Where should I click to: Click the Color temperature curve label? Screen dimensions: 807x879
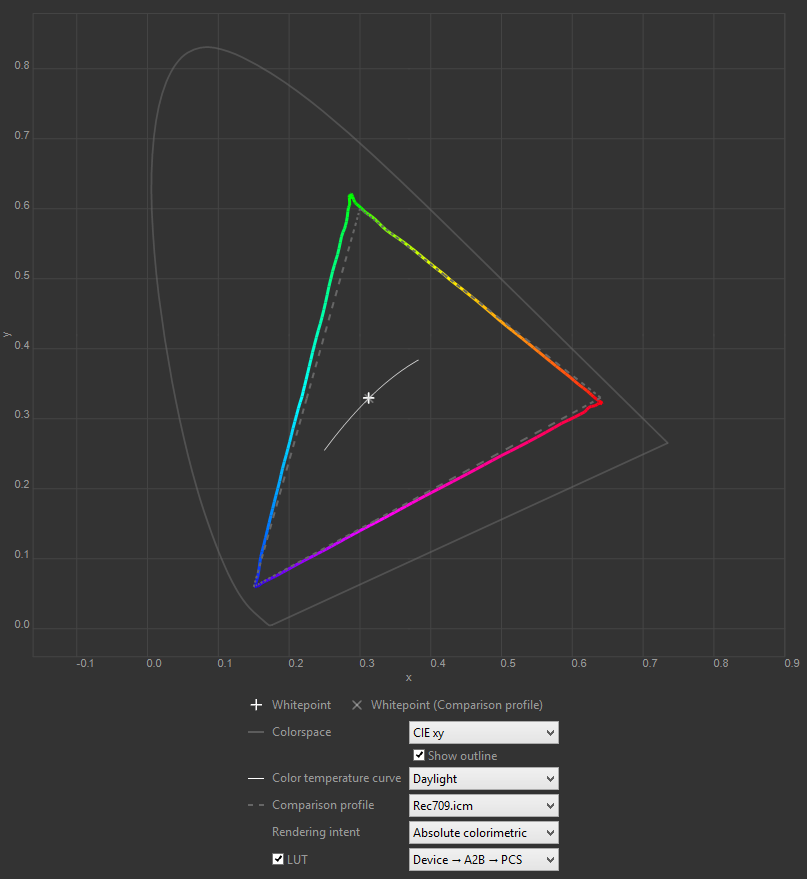(x=336, y=778)
